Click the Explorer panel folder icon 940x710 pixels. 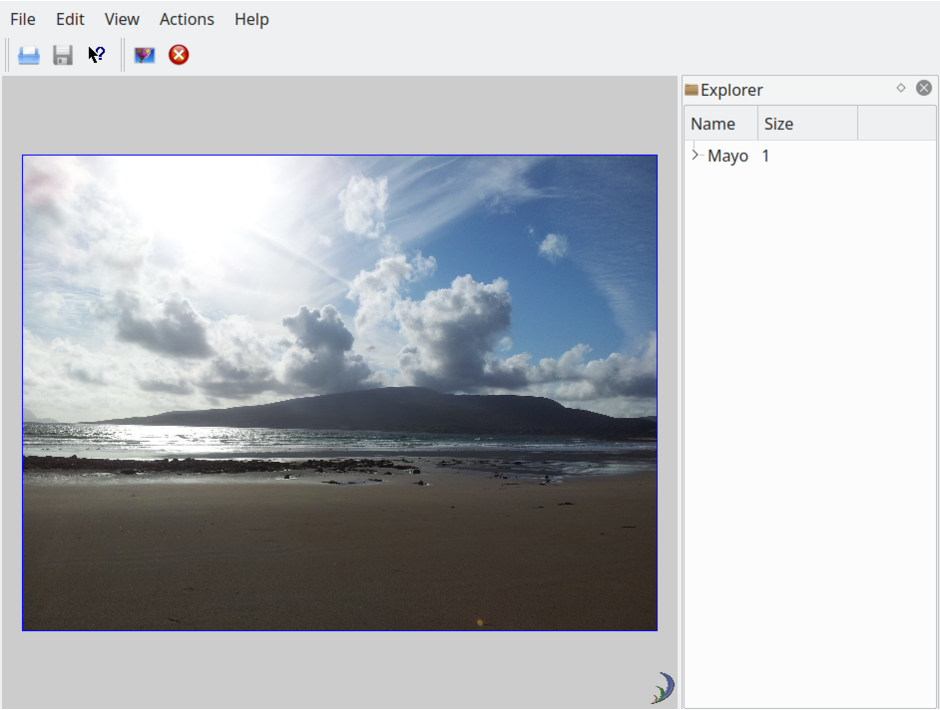691,90
